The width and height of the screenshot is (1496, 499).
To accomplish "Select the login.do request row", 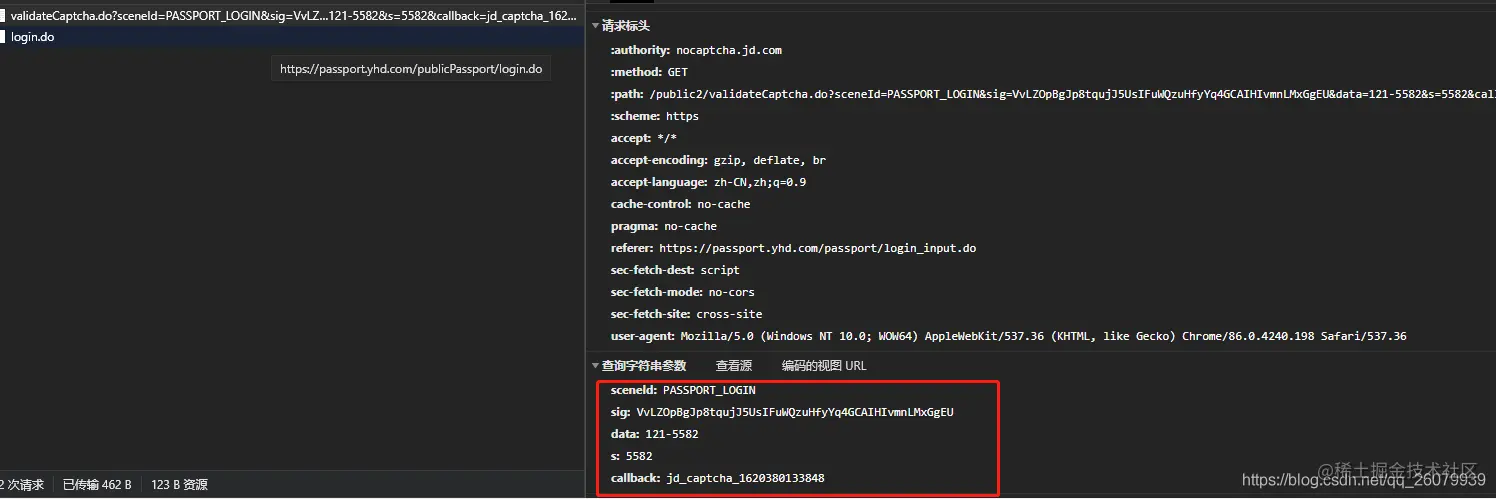I will [x=292, y=37].
